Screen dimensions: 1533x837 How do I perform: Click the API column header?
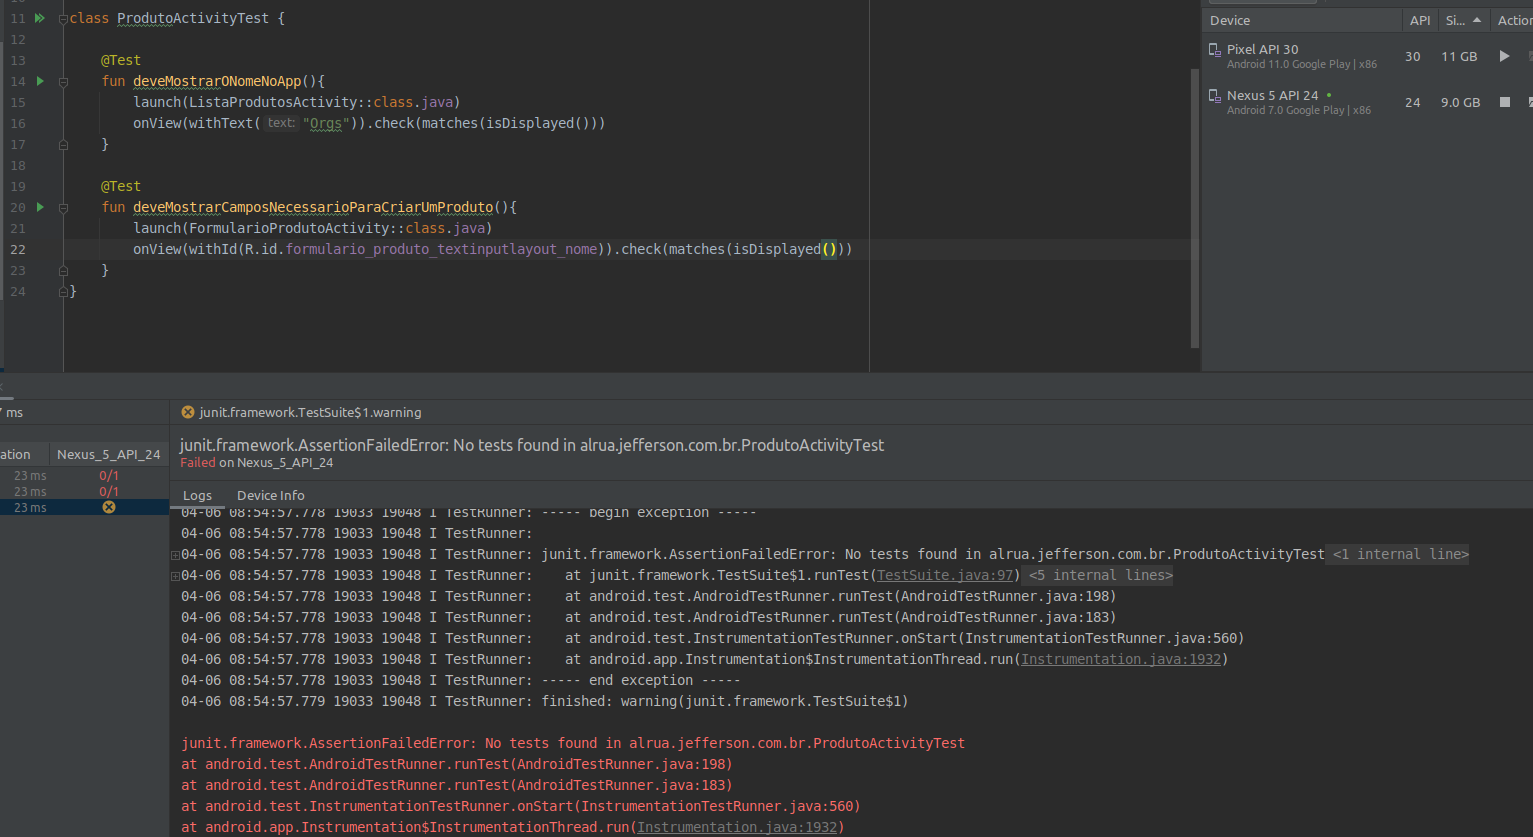click(x=1420, y=20)
